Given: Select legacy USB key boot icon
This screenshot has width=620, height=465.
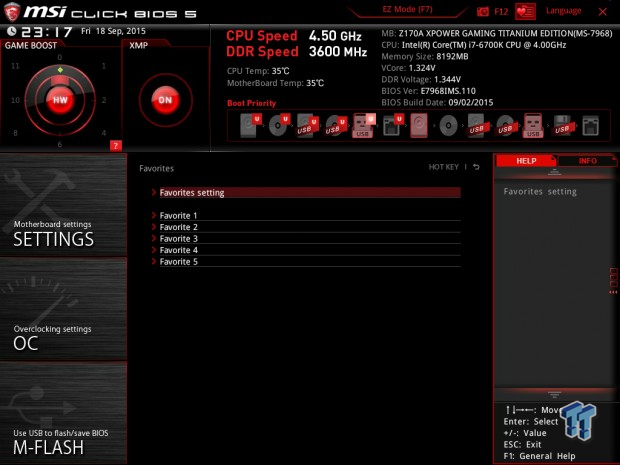Looking at the screenshot, I should click(533, 125).
